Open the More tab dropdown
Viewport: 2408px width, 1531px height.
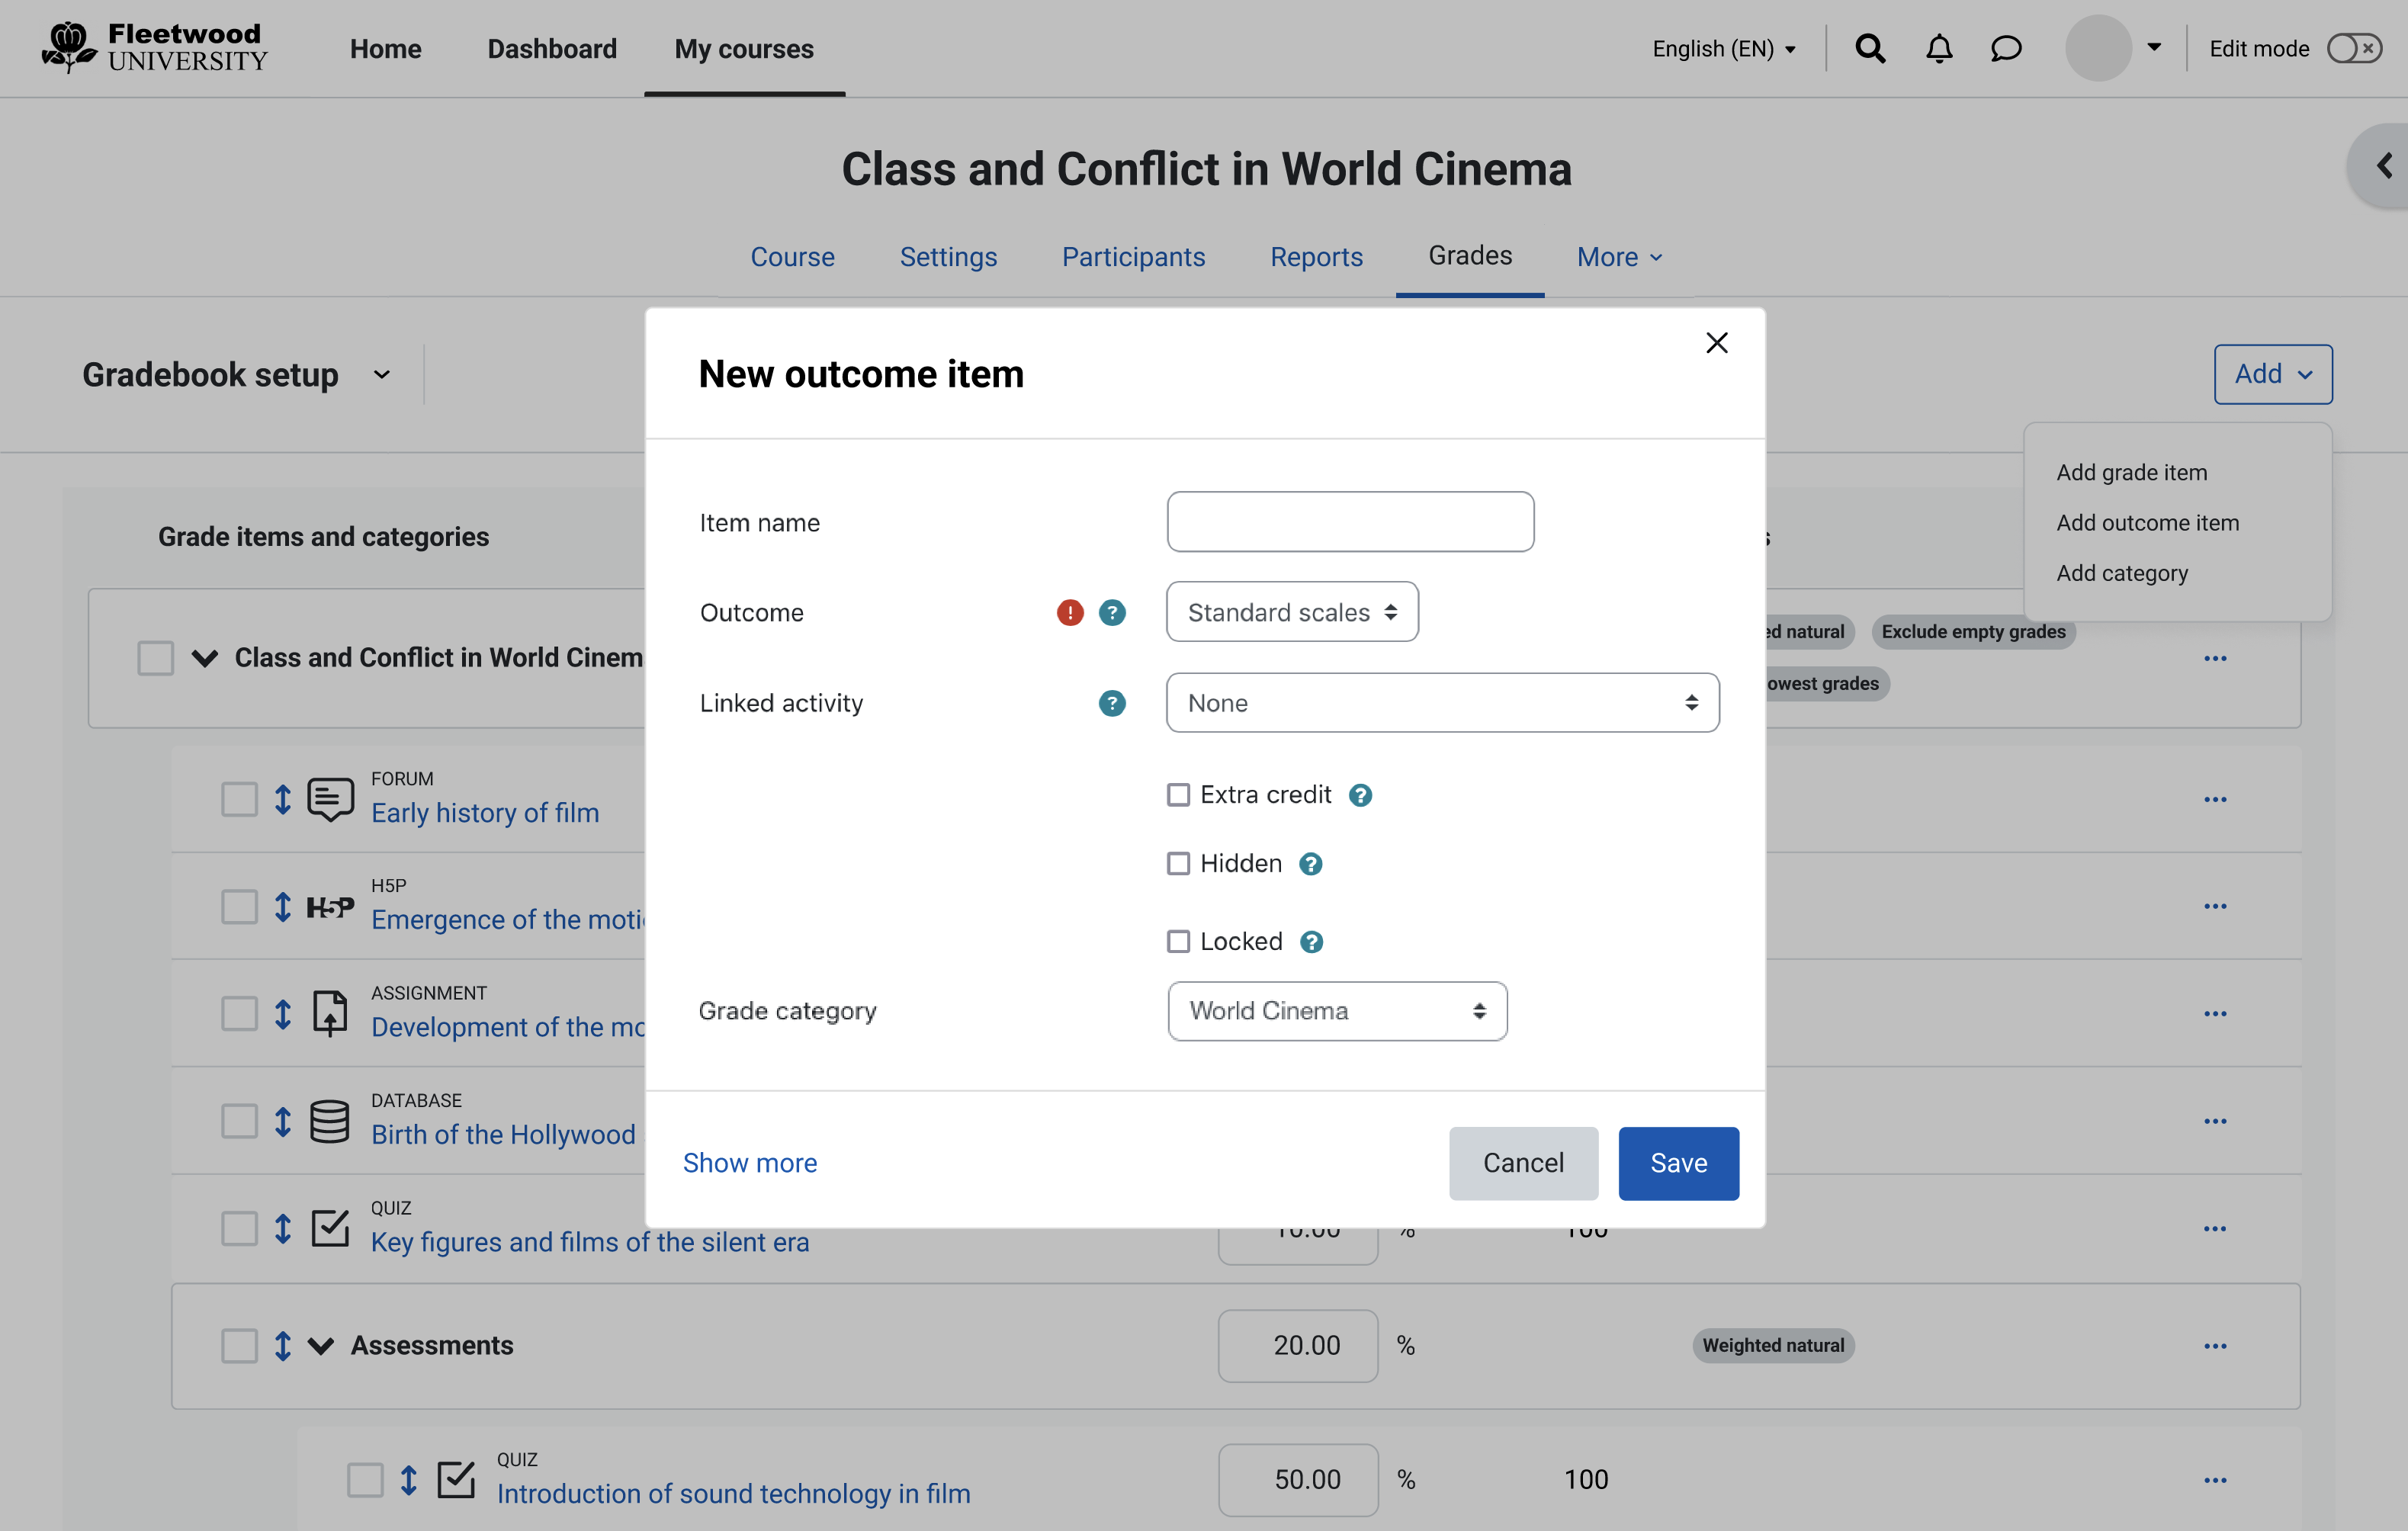pos(1620,257)
